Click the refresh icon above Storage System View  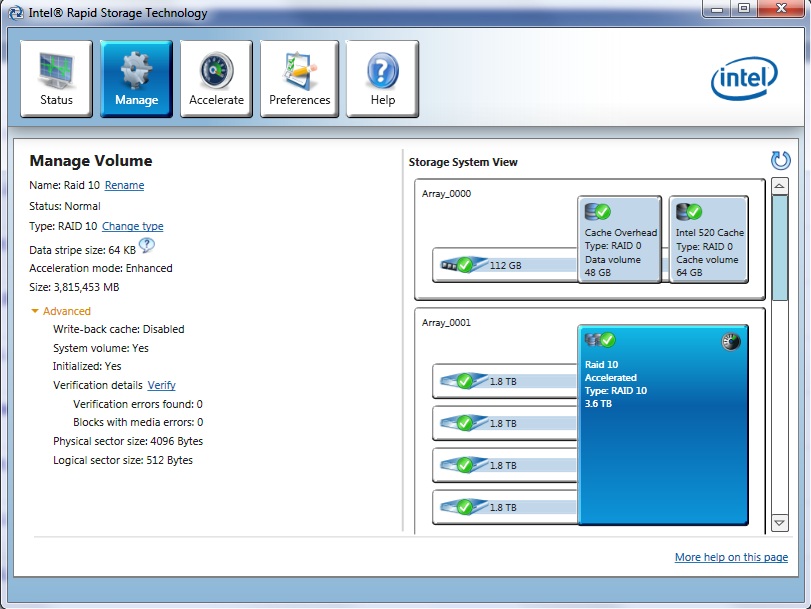click(x=780, y=160)
